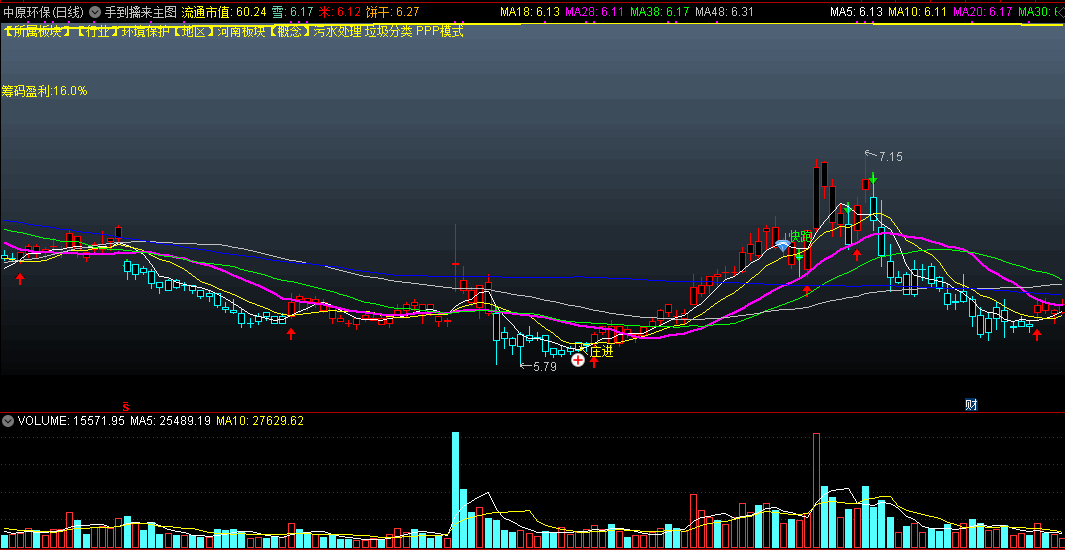
Task: Click the 中原环保(日线) stock title
Action: 45,12
